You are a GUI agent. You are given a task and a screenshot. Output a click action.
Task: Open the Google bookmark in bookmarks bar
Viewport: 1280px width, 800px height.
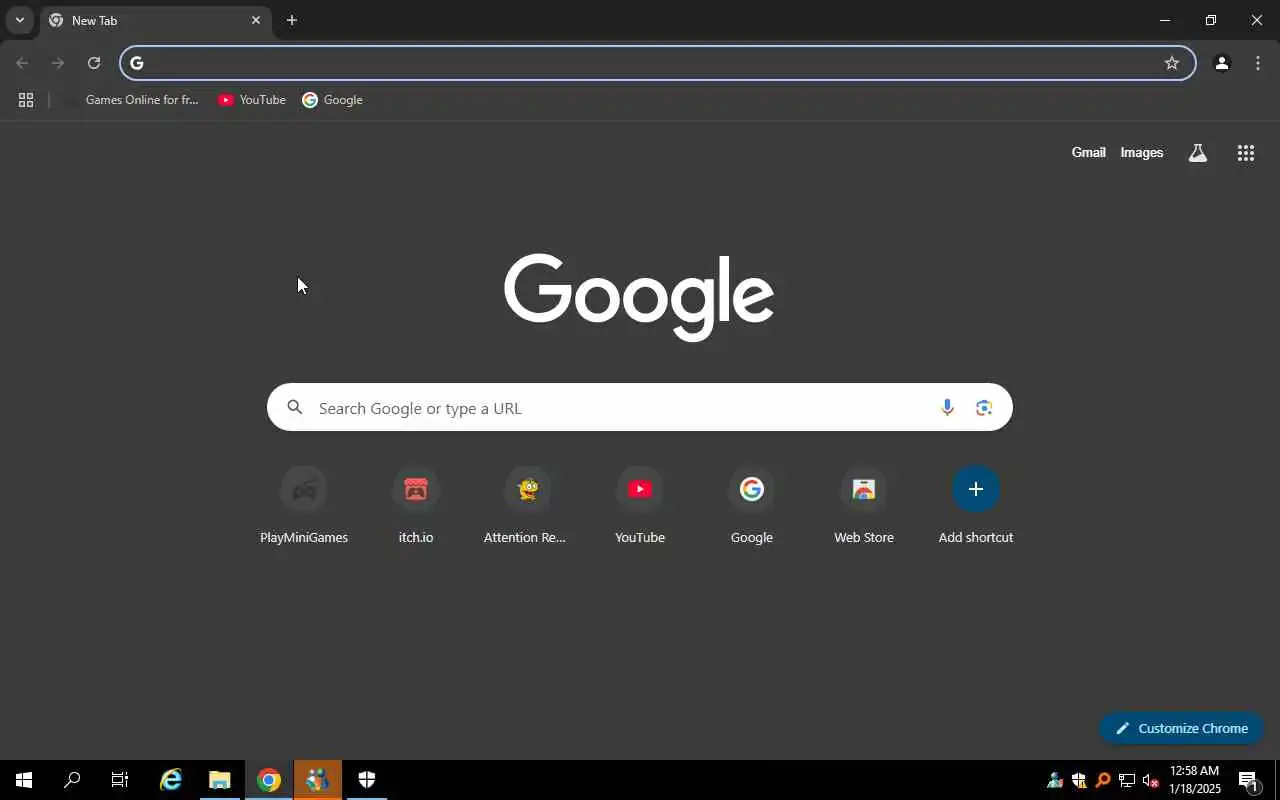pyautogui.click(x=333, y=100)
